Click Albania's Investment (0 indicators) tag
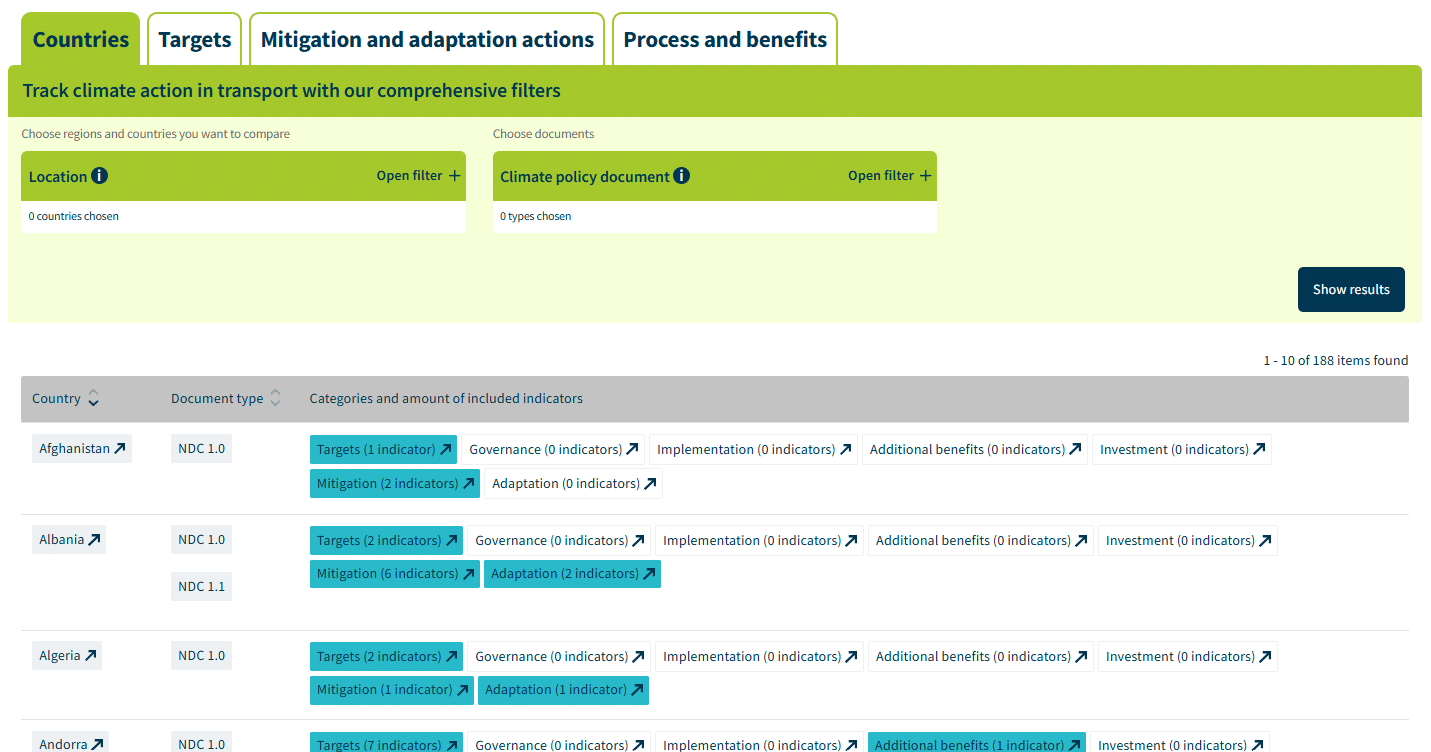 pos(1188,541)
